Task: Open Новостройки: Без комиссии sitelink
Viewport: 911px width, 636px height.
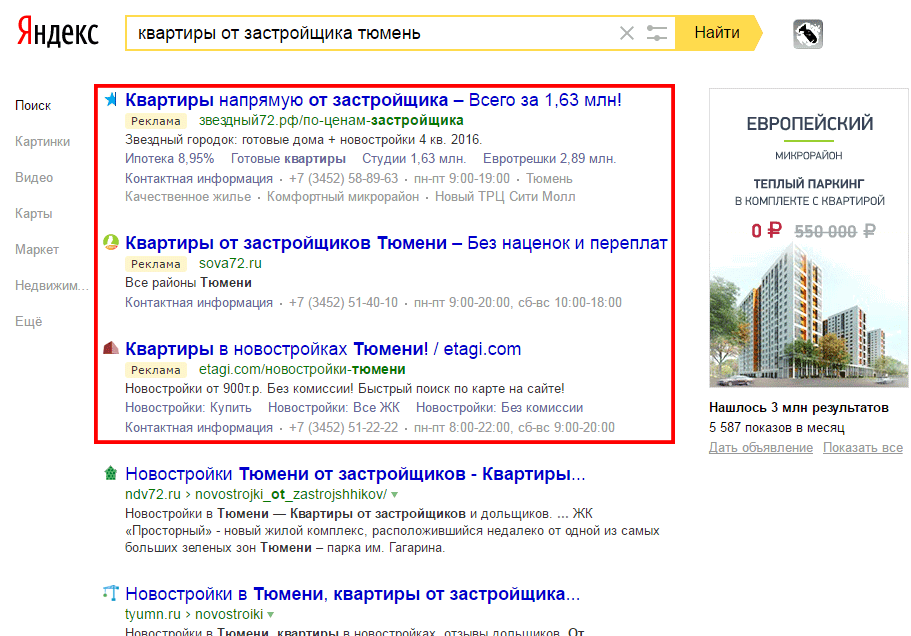Action: pos(500,408)
